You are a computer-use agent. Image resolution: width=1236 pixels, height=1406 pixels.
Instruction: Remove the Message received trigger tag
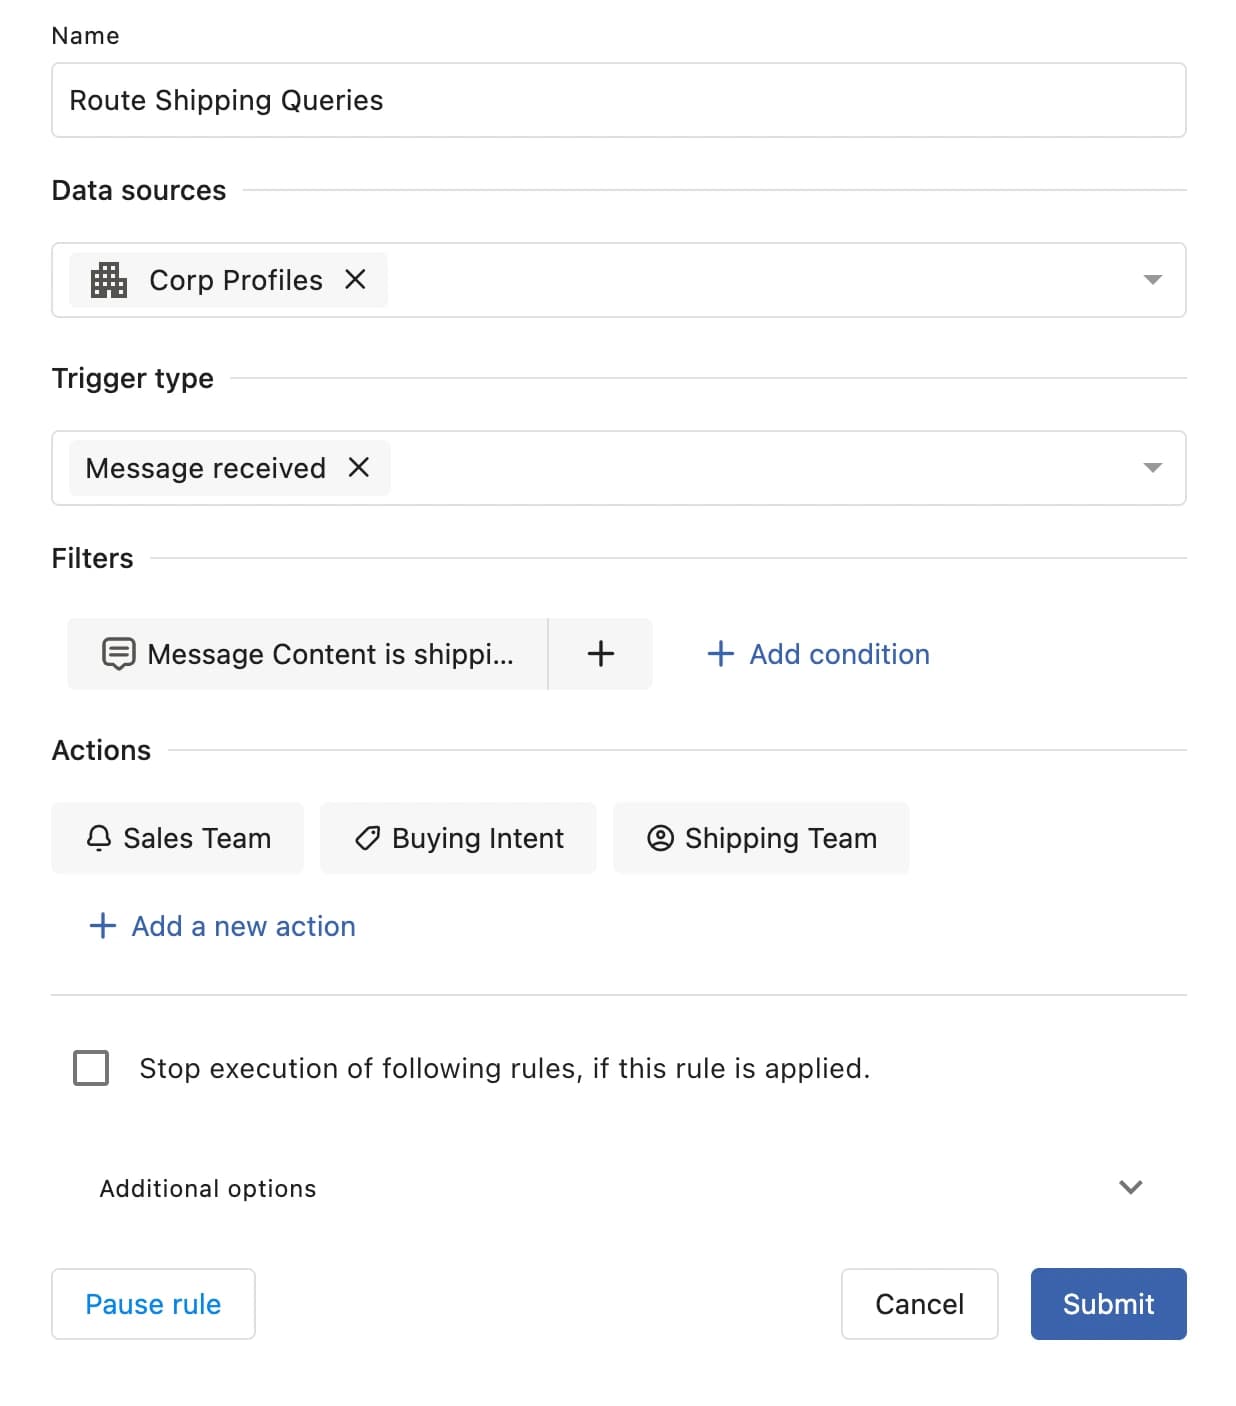[359, 467]
